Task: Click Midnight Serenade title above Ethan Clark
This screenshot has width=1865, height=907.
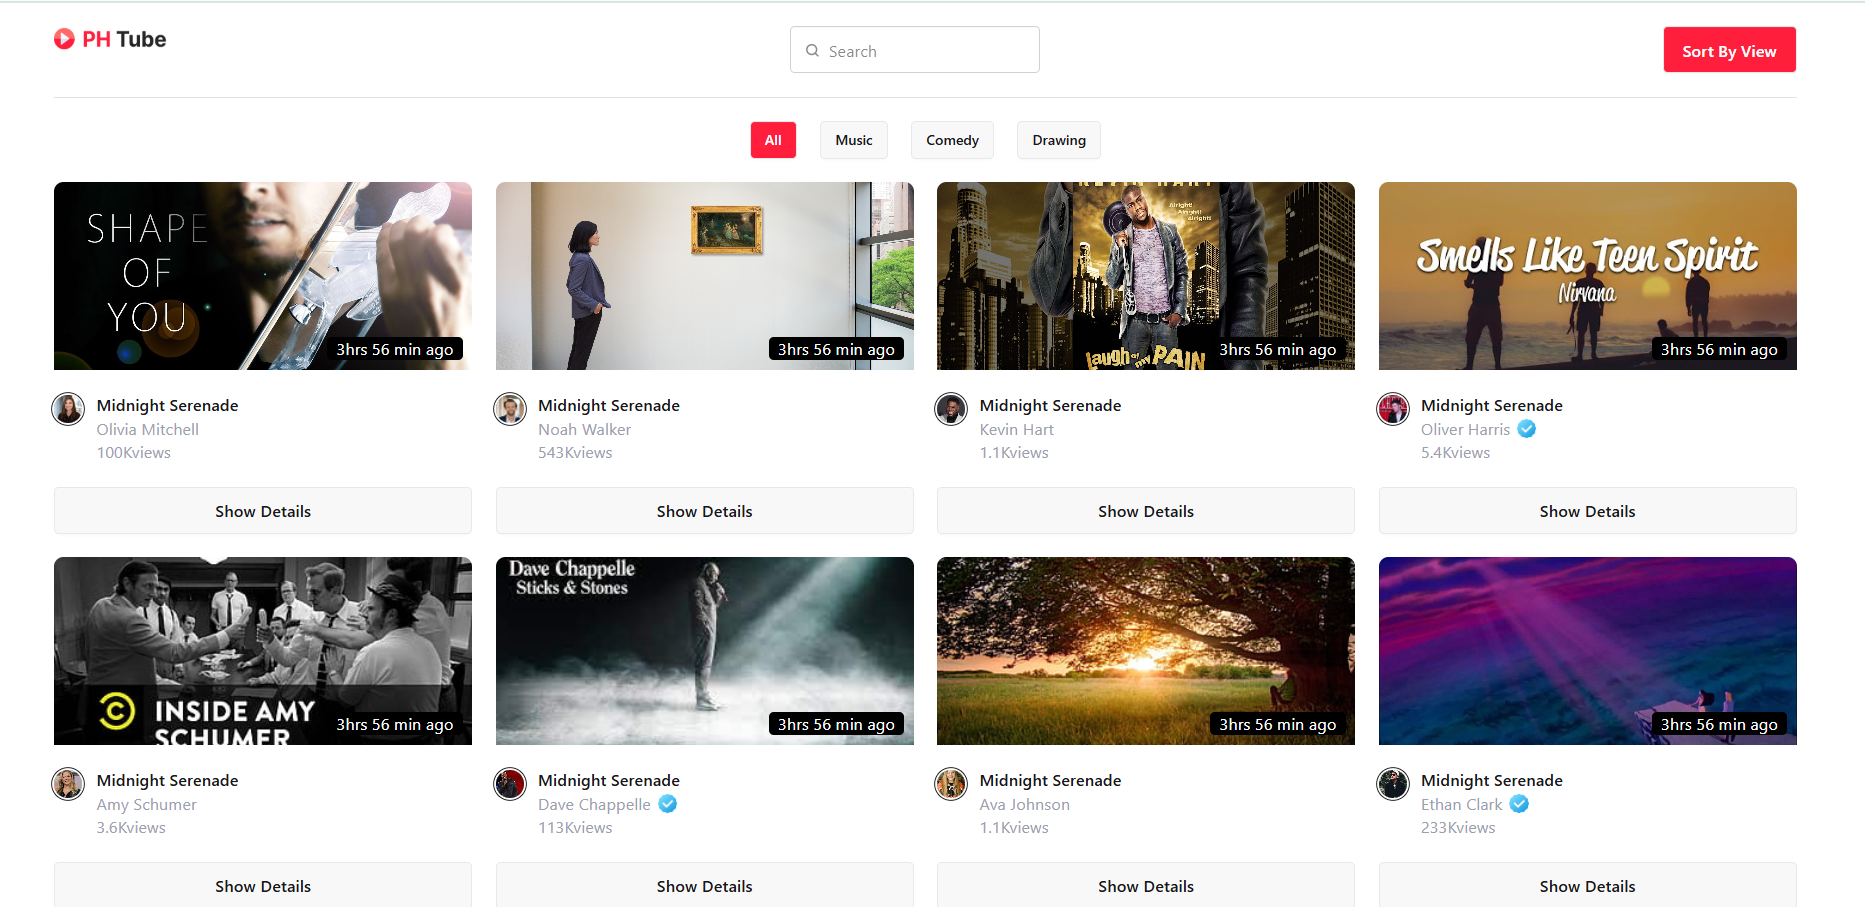Action: (x=1492, y=780)
